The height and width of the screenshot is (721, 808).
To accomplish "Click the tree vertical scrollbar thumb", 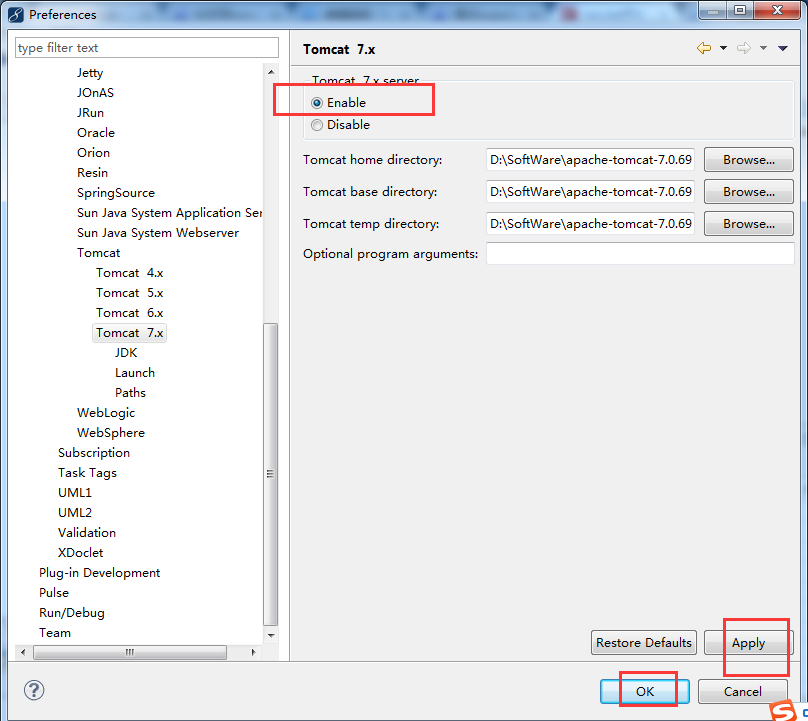I will click(x=271, y=474).
